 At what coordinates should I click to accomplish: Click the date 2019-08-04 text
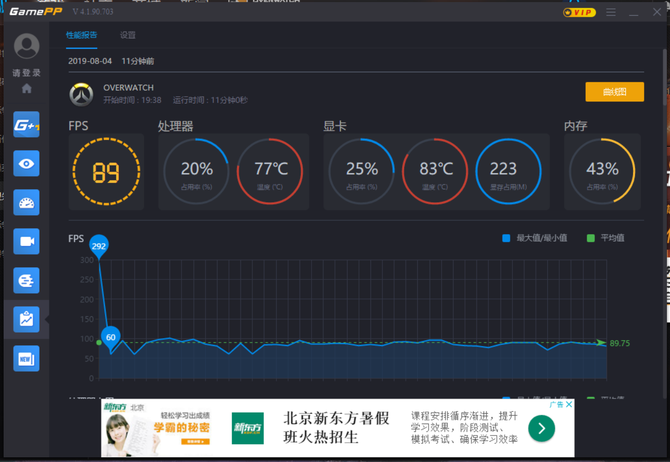[90, 61]
